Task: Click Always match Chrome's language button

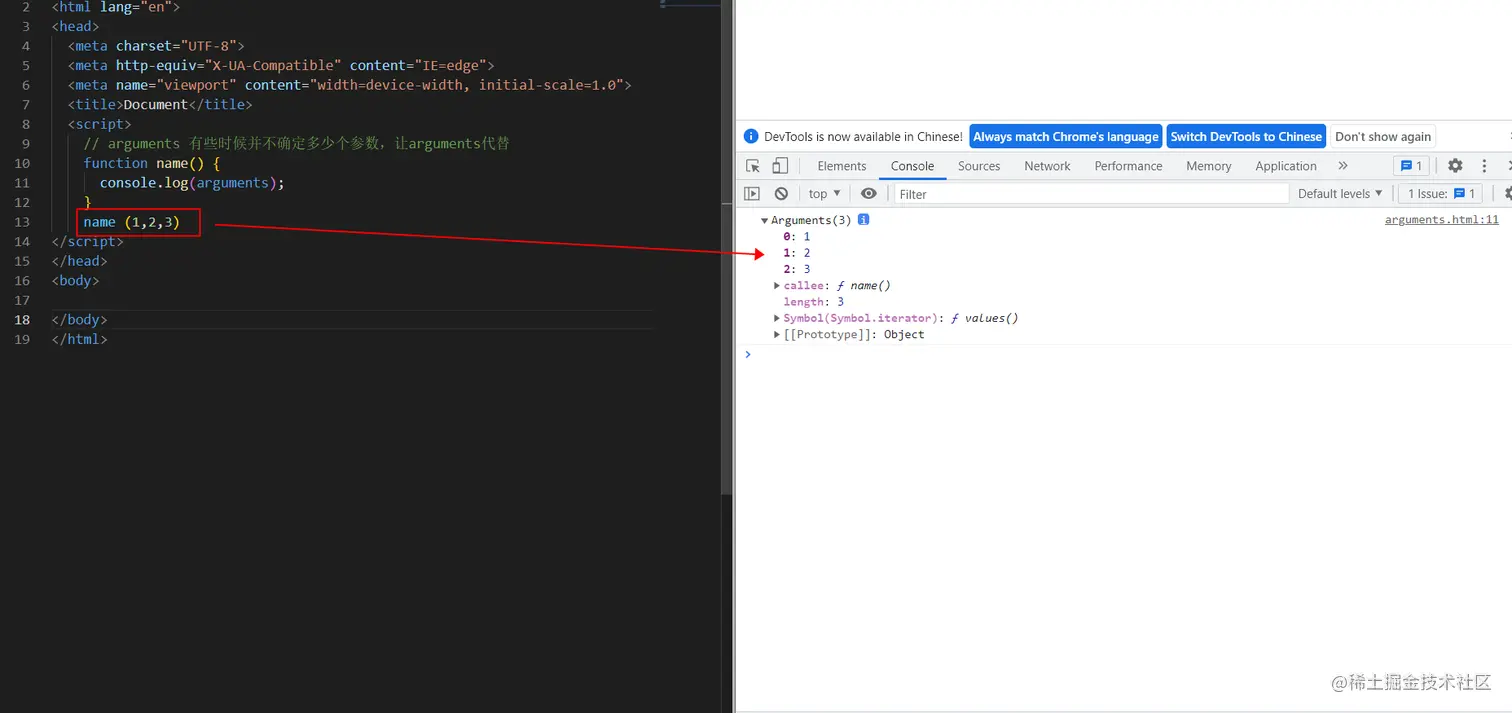Action: [x=1066, y=137]
